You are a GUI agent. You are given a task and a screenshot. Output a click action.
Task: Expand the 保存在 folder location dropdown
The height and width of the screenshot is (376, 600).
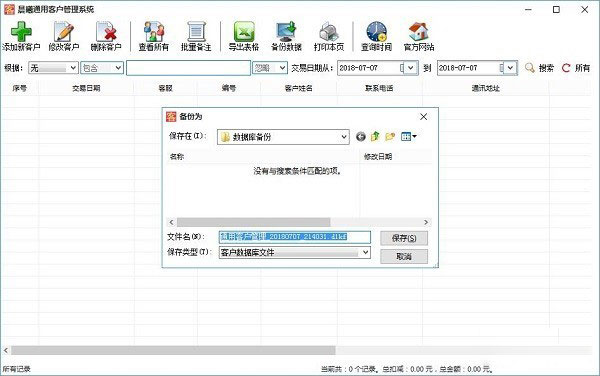[x=344, y=137]
